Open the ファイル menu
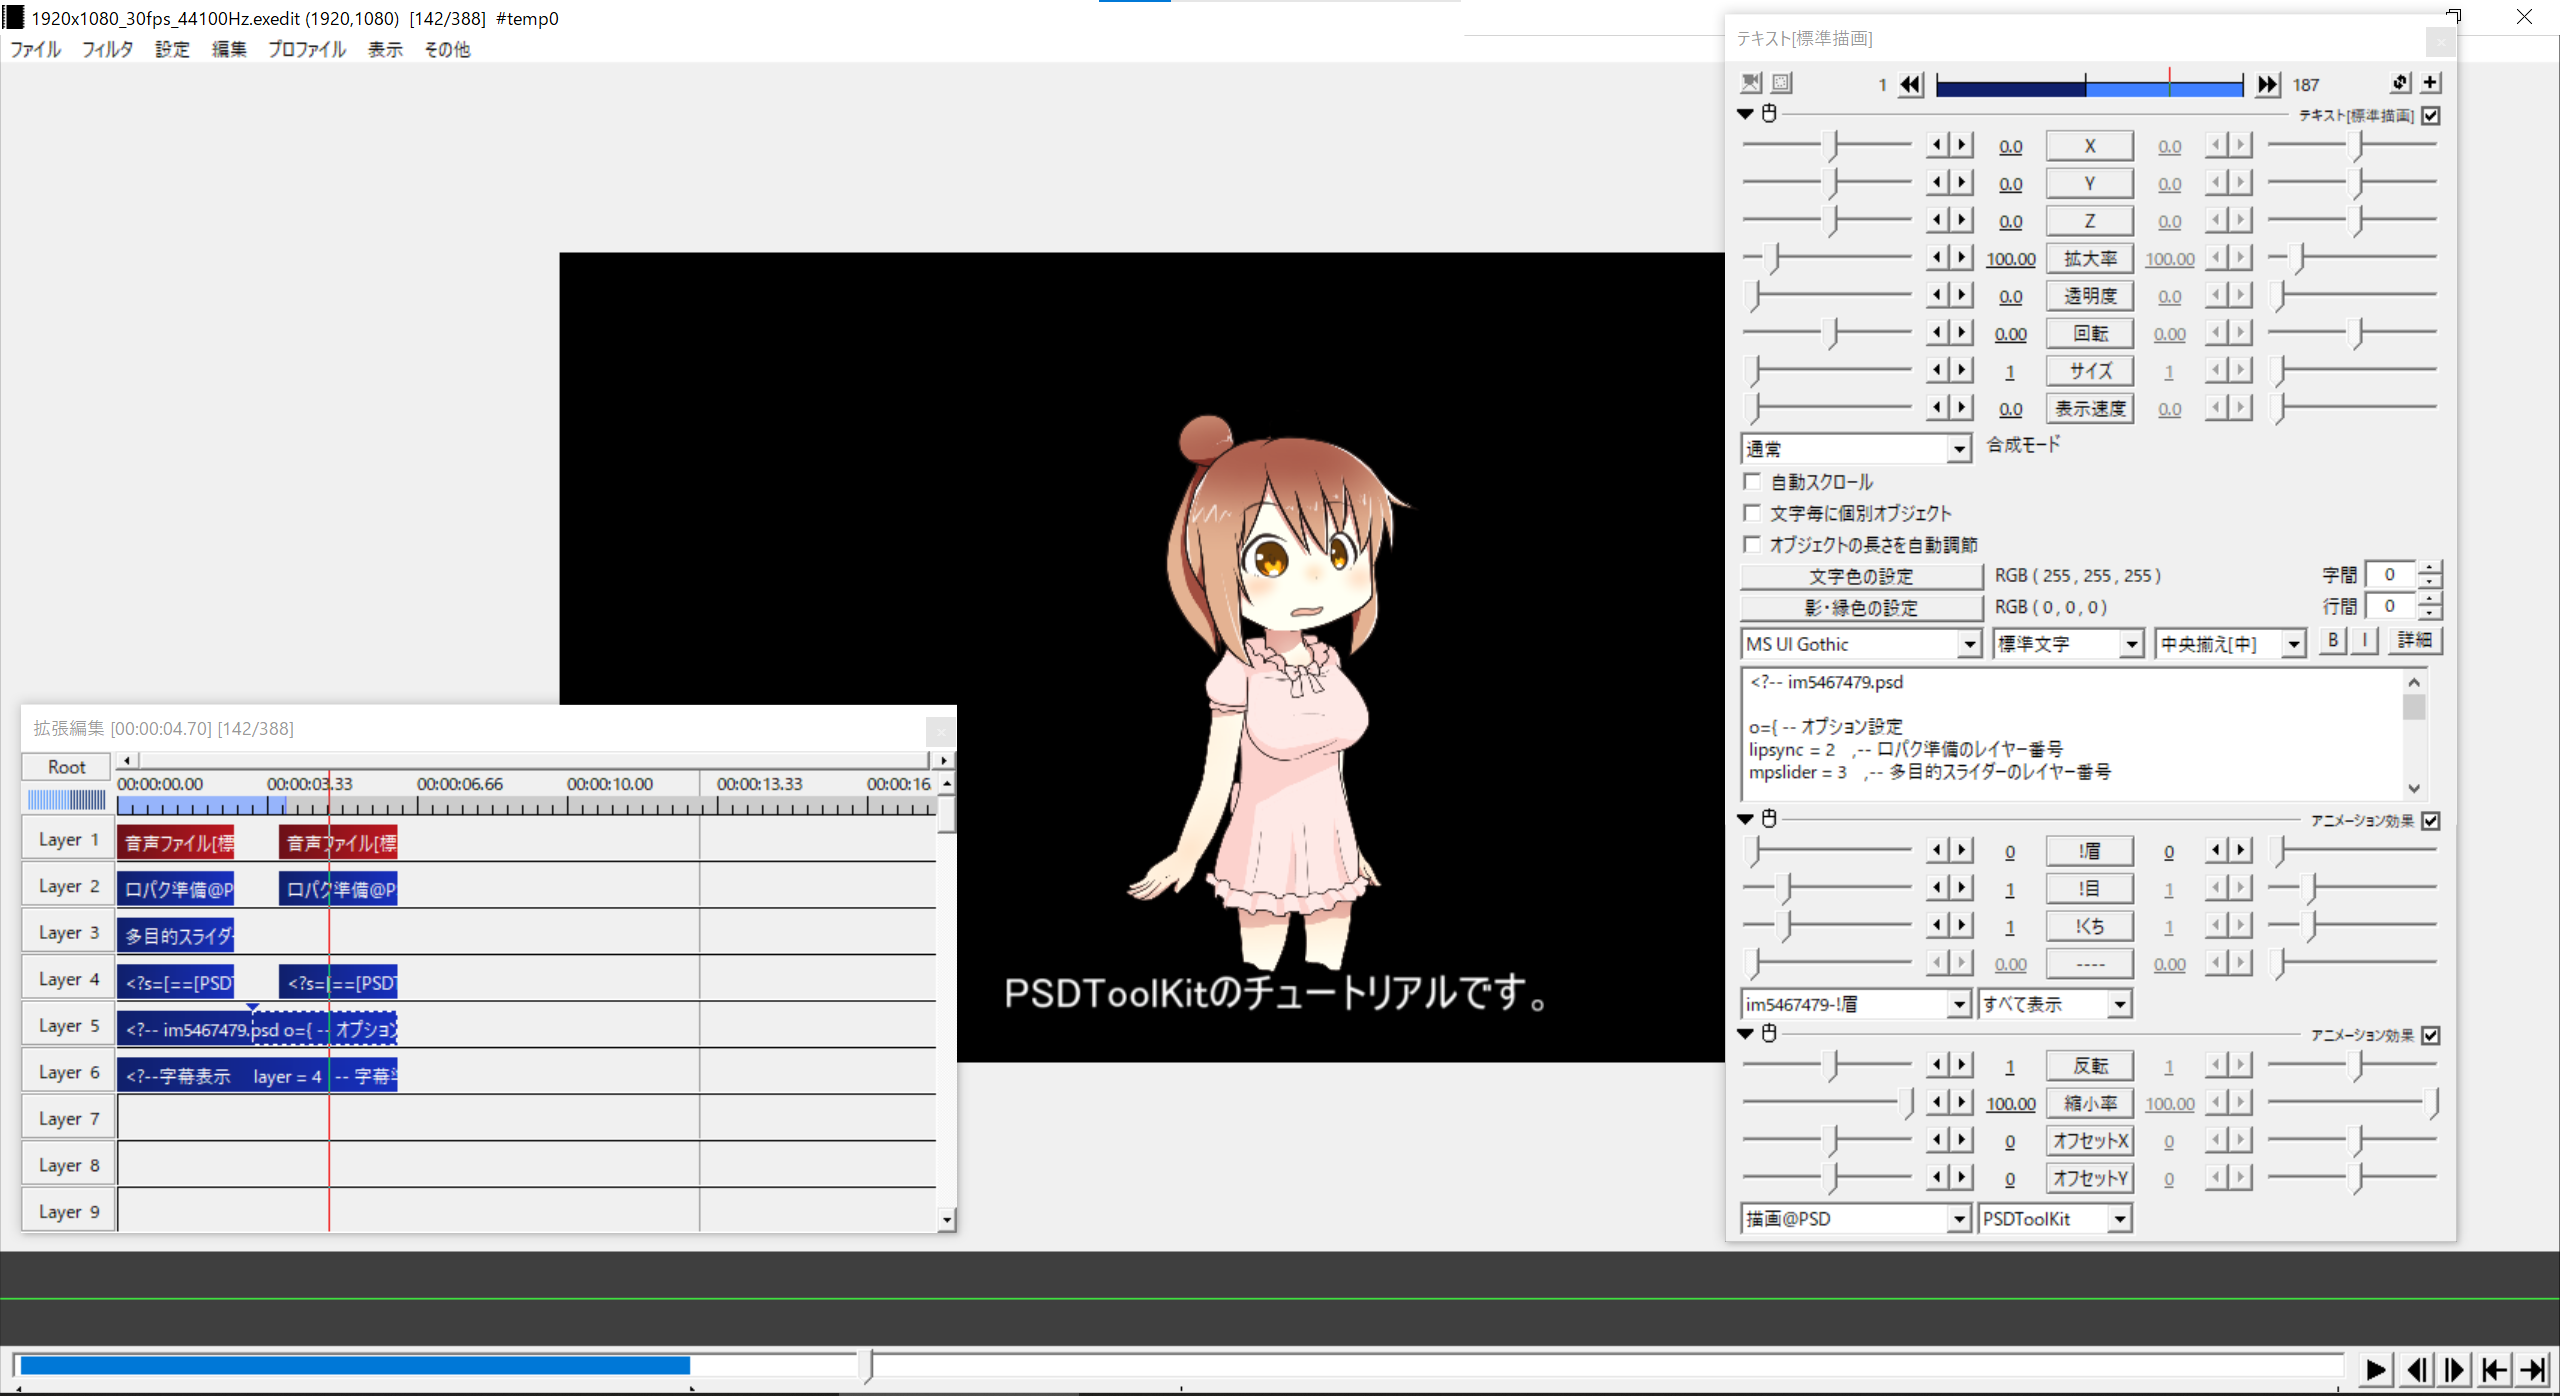Image resolution: width=2560 pixels, height=1396 pixels. [x=34, y=49]
